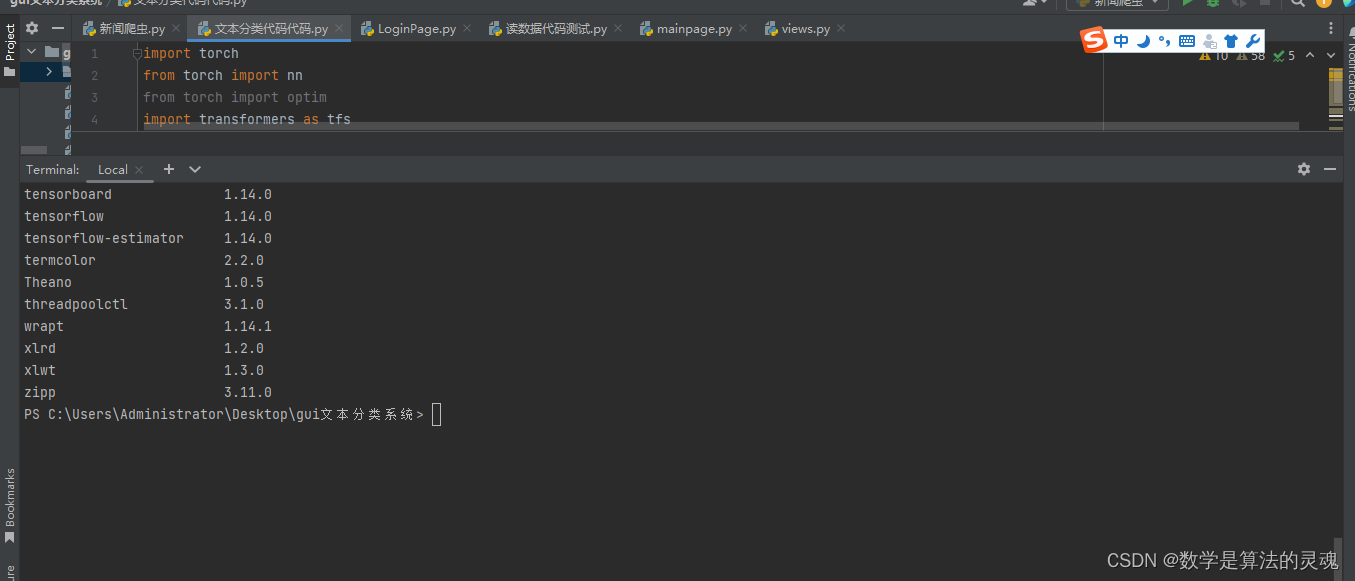Click terminal command prompt input
1355x581 pixels.
tap(437, 414)
